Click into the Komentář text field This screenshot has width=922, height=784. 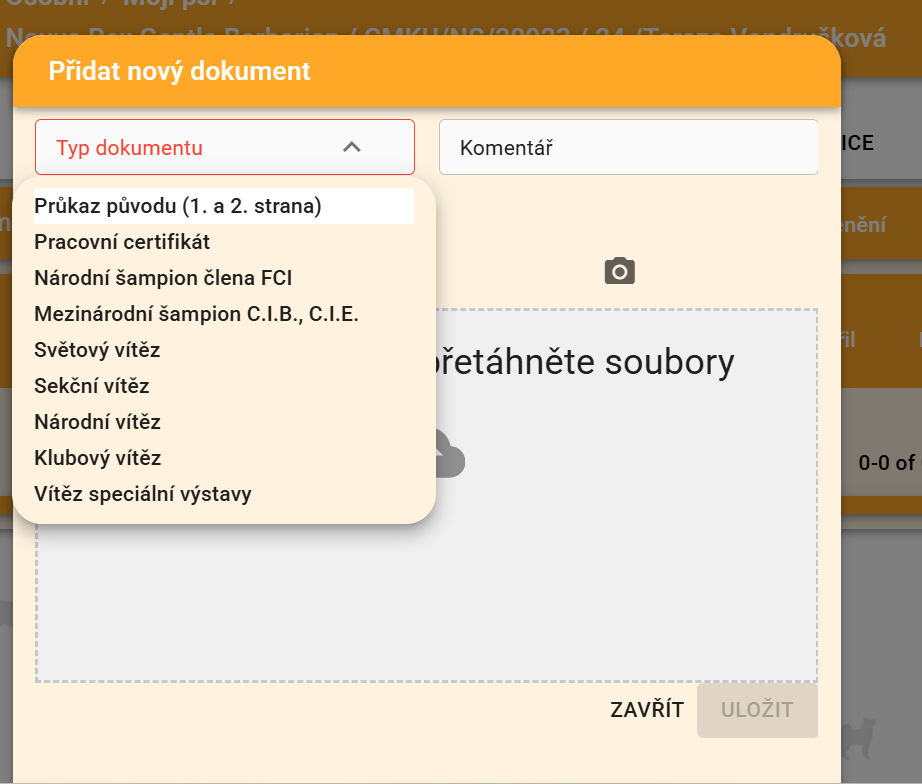pyautogui.click(x=628, y=148)
